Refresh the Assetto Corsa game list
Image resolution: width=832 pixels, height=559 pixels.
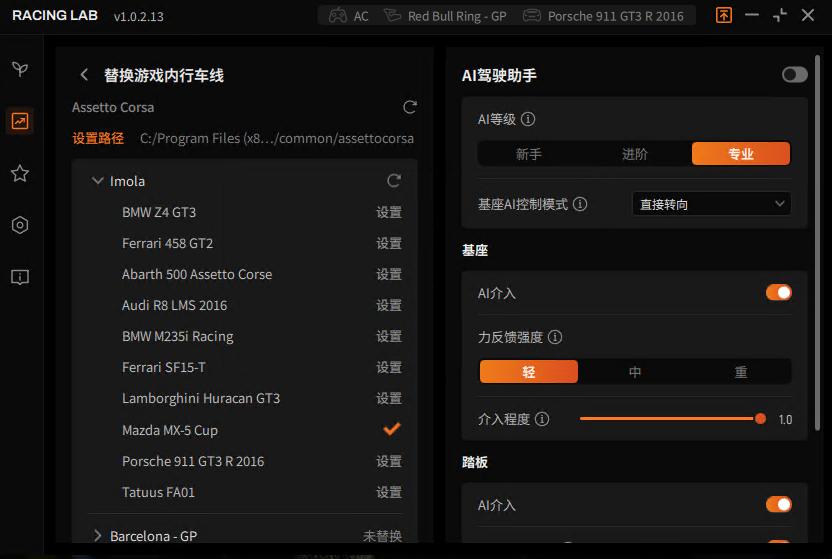[x=409, y=107]
